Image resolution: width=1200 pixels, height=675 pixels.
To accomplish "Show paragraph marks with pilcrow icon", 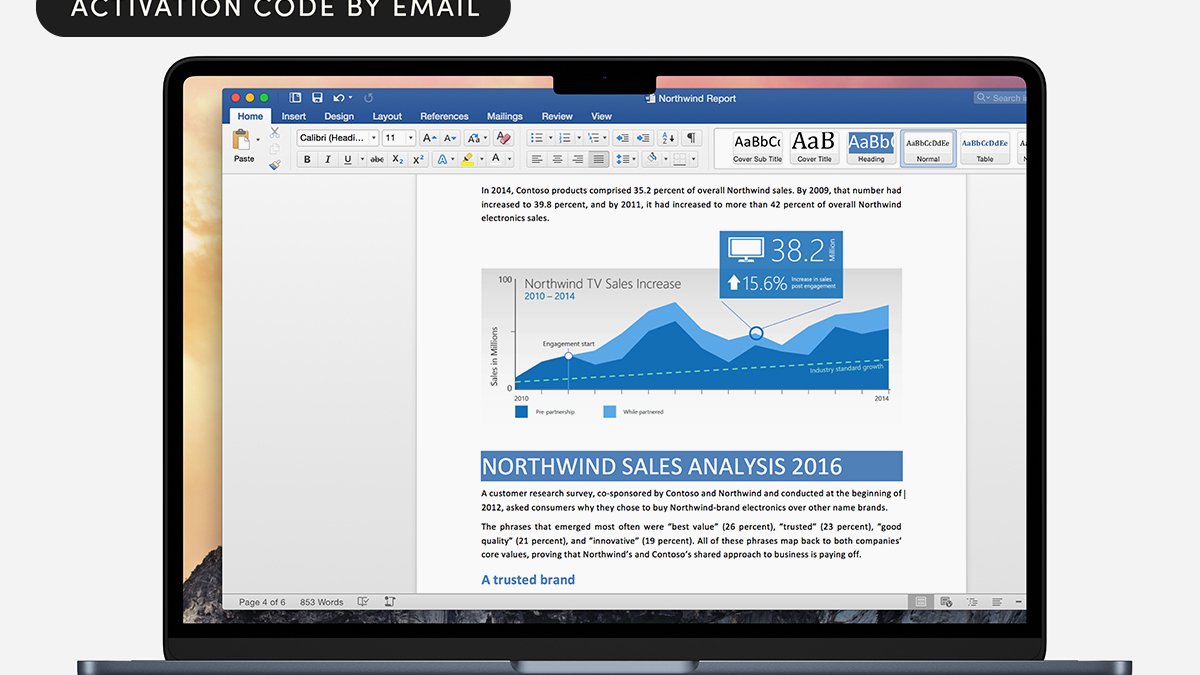I will [x=690, y=138].
